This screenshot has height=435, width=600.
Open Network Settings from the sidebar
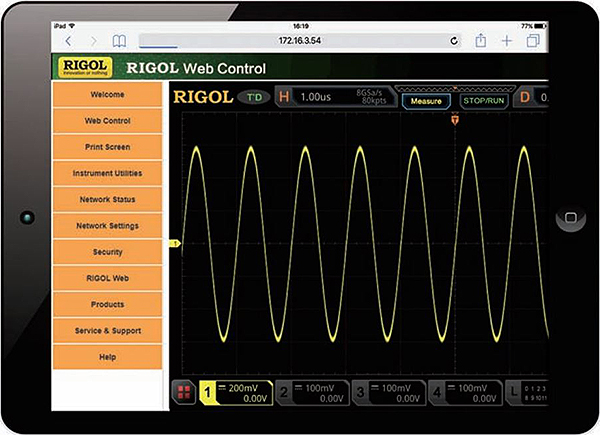[x=107, y=226]
